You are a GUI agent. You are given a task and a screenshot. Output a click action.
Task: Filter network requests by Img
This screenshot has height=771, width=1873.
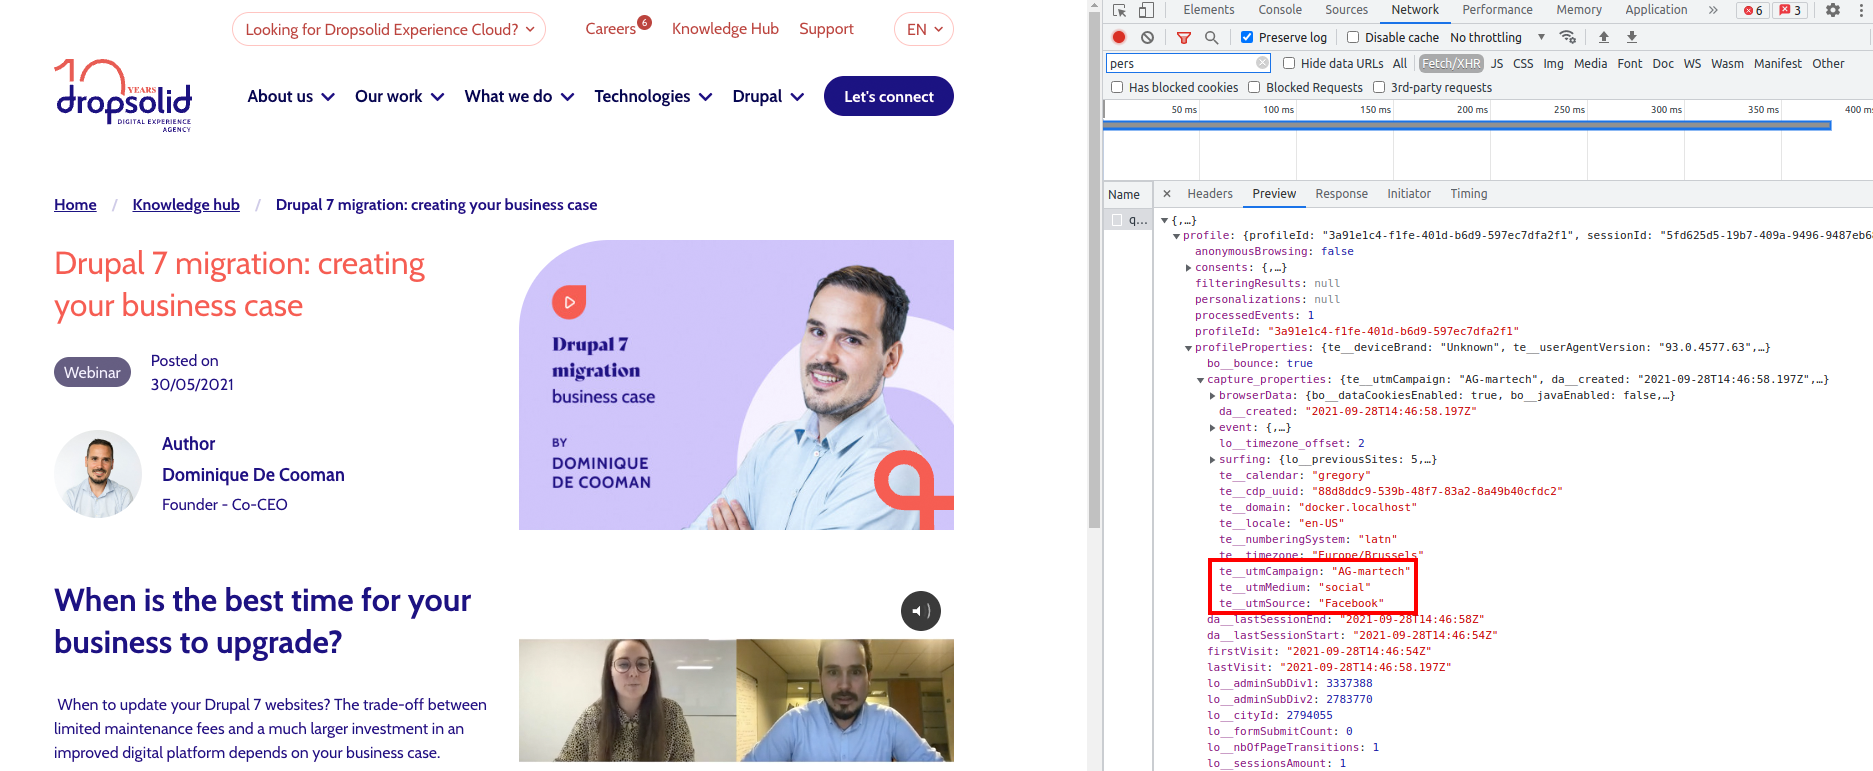[x=1553, y=63]
